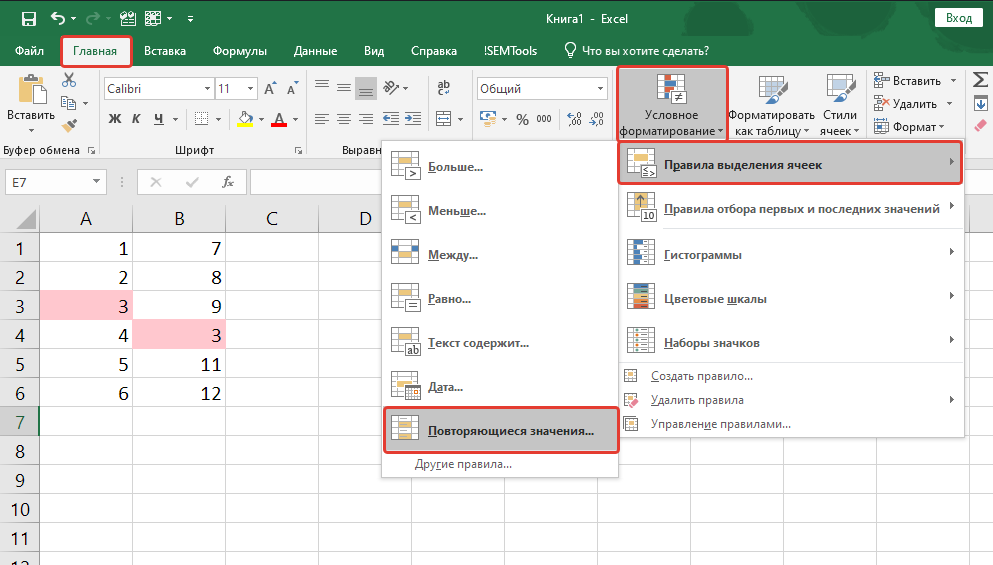Open the !SEMTools tab

click(510, 51)
